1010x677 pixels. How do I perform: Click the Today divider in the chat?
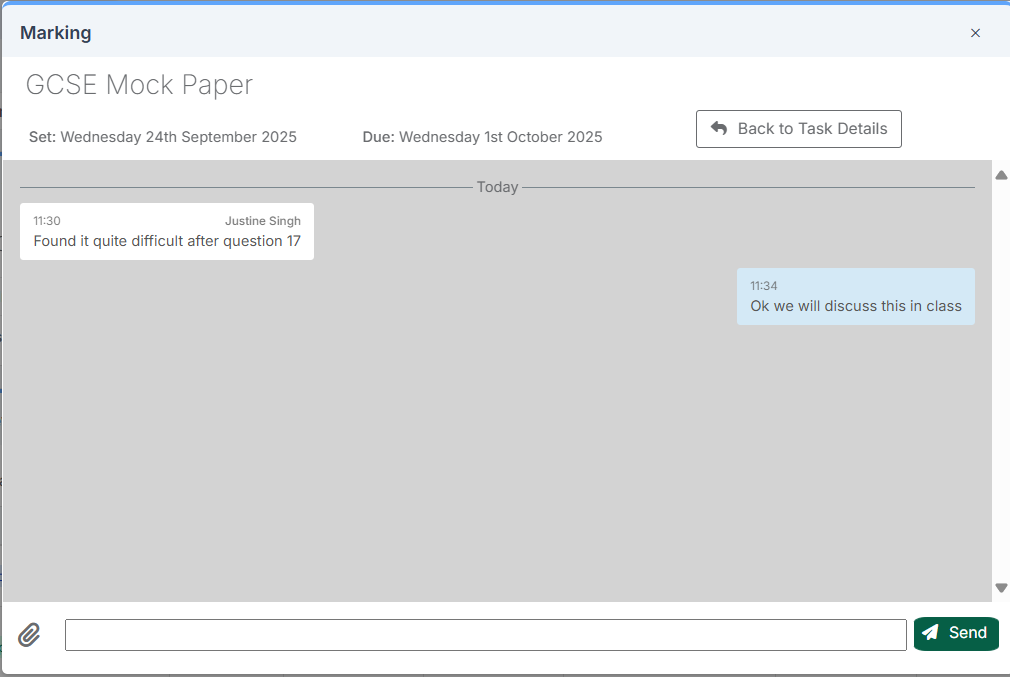point(497,187)
